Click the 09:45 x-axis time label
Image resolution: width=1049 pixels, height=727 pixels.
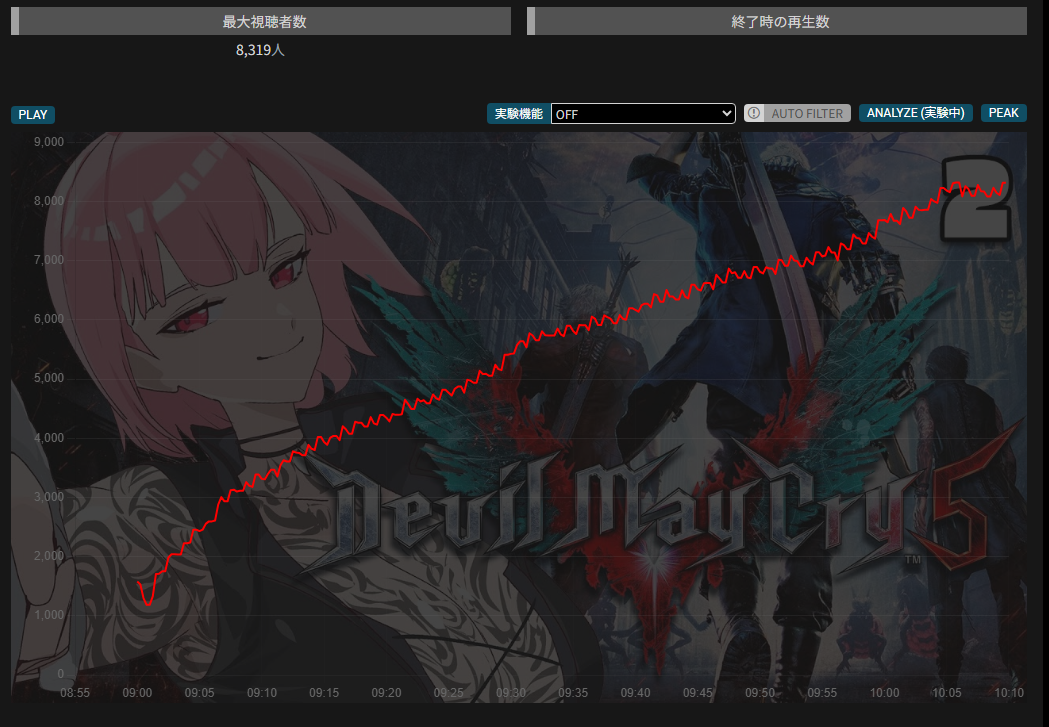tap(698, 693)
